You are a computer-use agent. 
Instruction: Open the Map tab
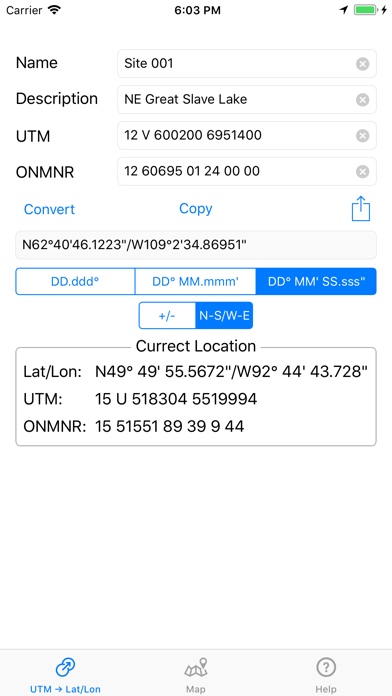click(196, 676)
